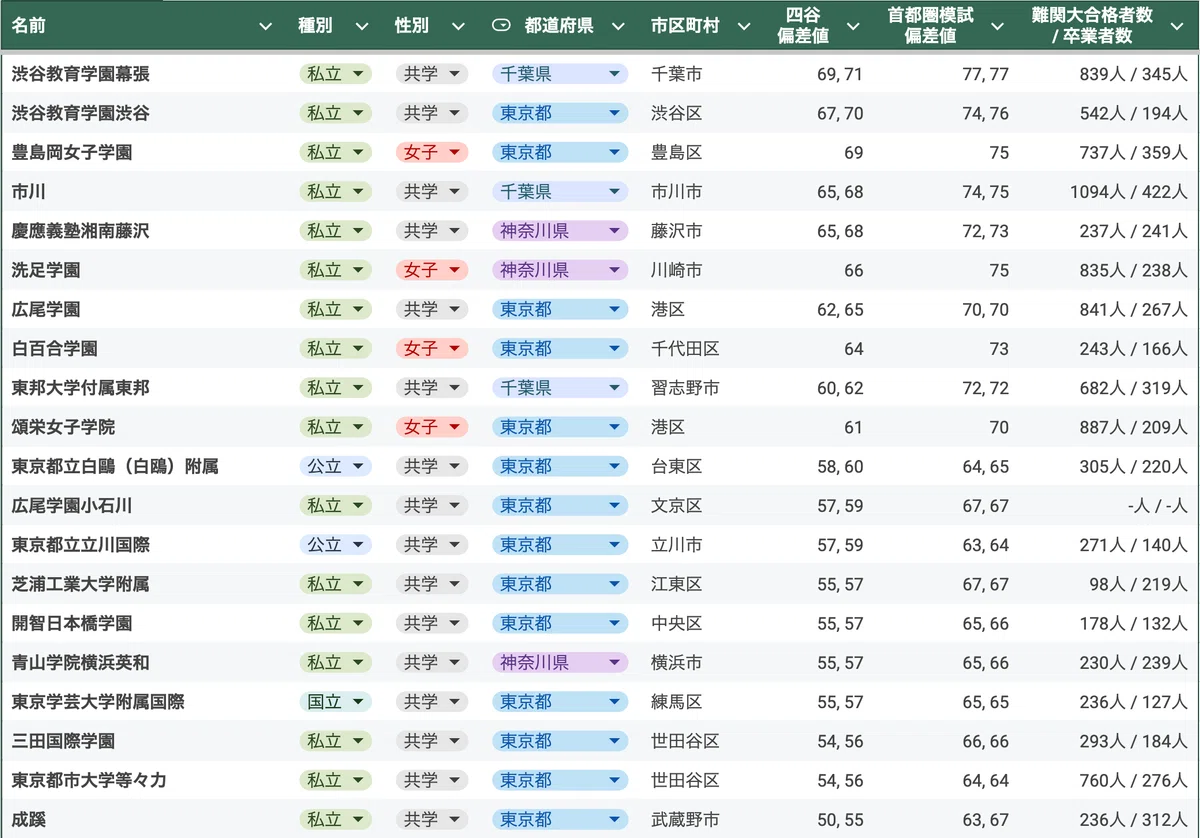The image size is (1200, 838).
Task: Open 公立 chip for 東京都立立川国際
Action: [x=335, y=545]
